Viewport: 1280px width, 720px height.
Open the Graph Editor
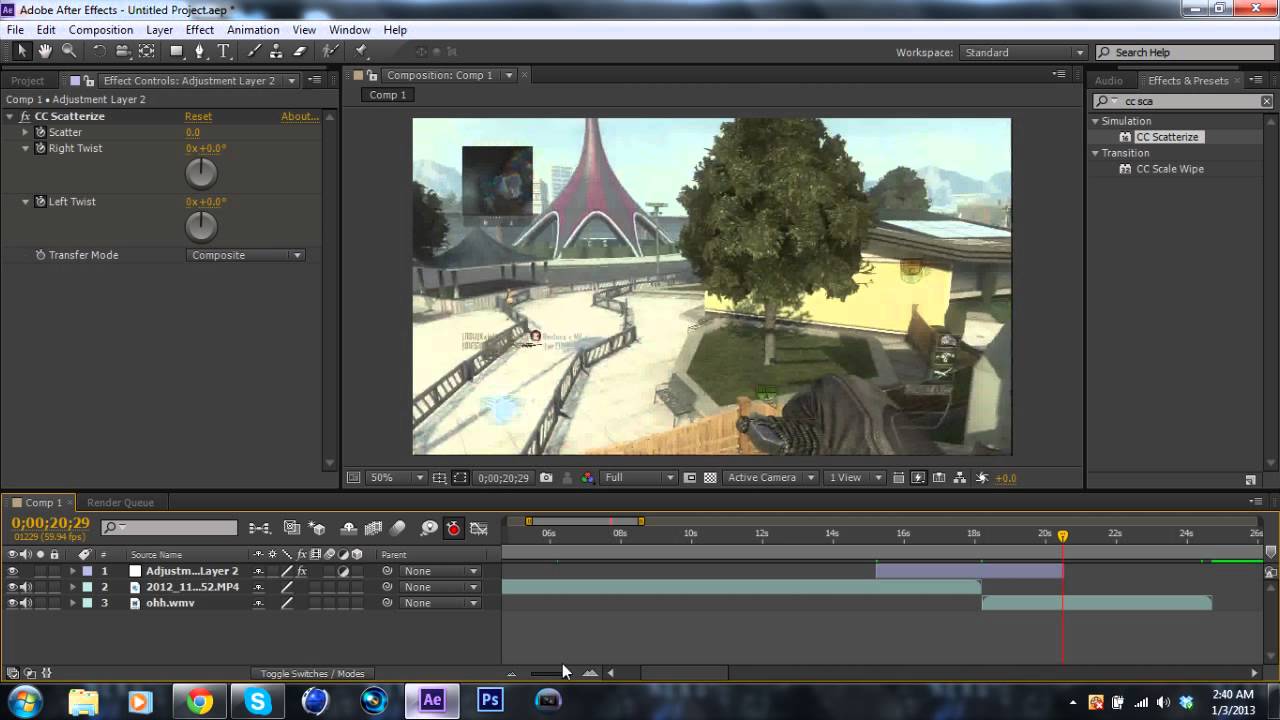[x=479, y=528]
